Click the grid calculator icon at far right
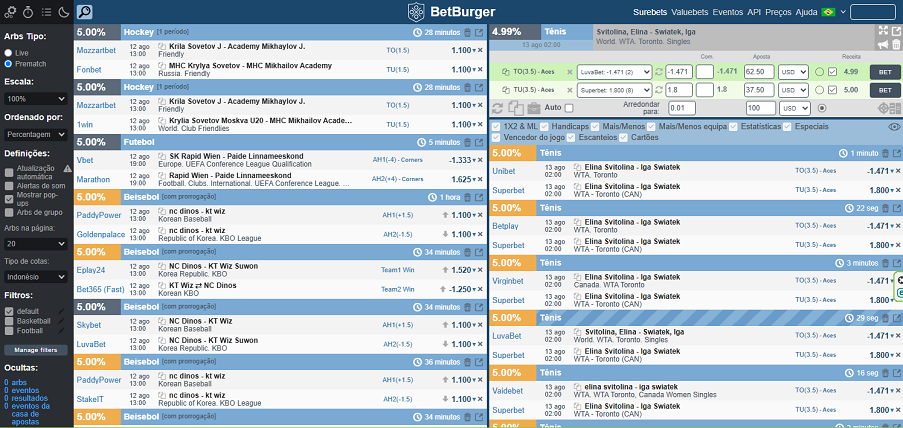903x428 pixels. (x=896, y=108)
